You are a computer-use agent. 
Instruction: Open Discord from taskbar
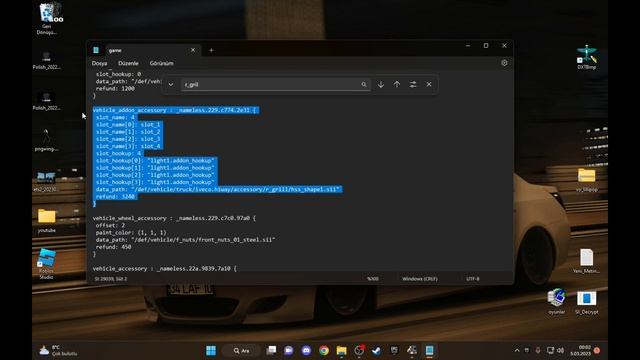[306, 350]
